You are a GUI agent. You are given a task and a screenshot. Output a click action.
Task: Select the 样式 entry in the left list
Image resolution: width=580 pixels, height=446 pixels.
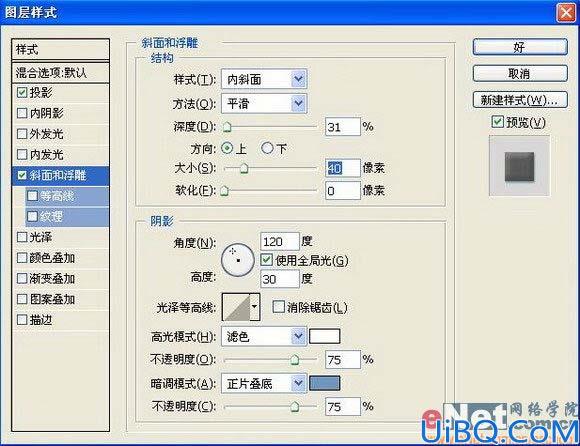(x=61, y=49)
